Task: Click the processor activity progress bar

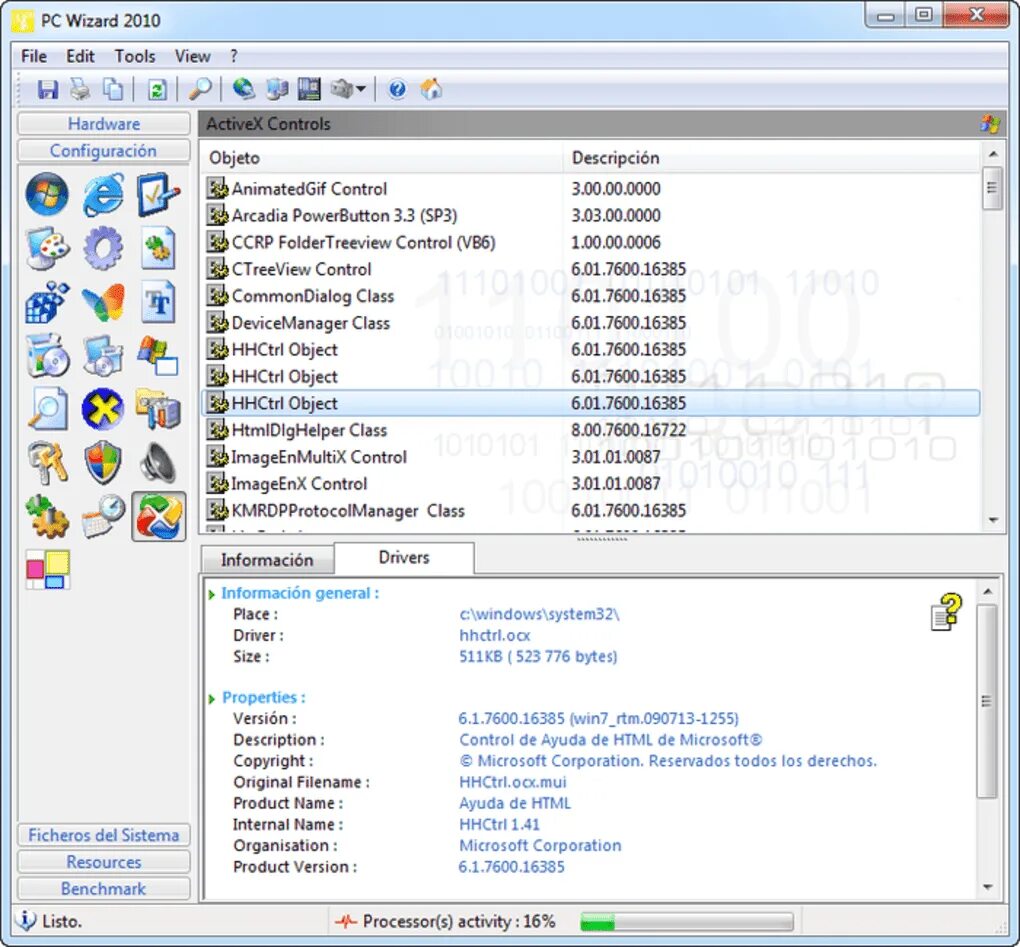Action: tap(686, 922)
